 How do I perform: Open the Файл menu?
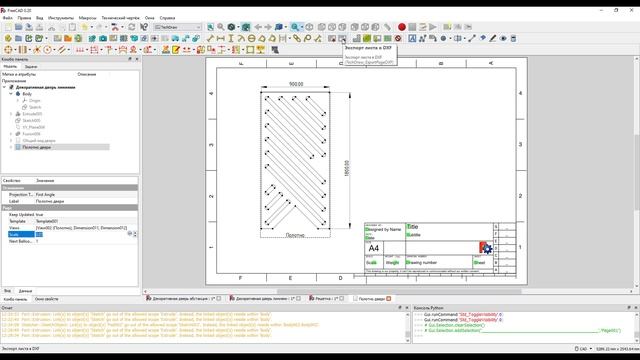pos(8,18)
